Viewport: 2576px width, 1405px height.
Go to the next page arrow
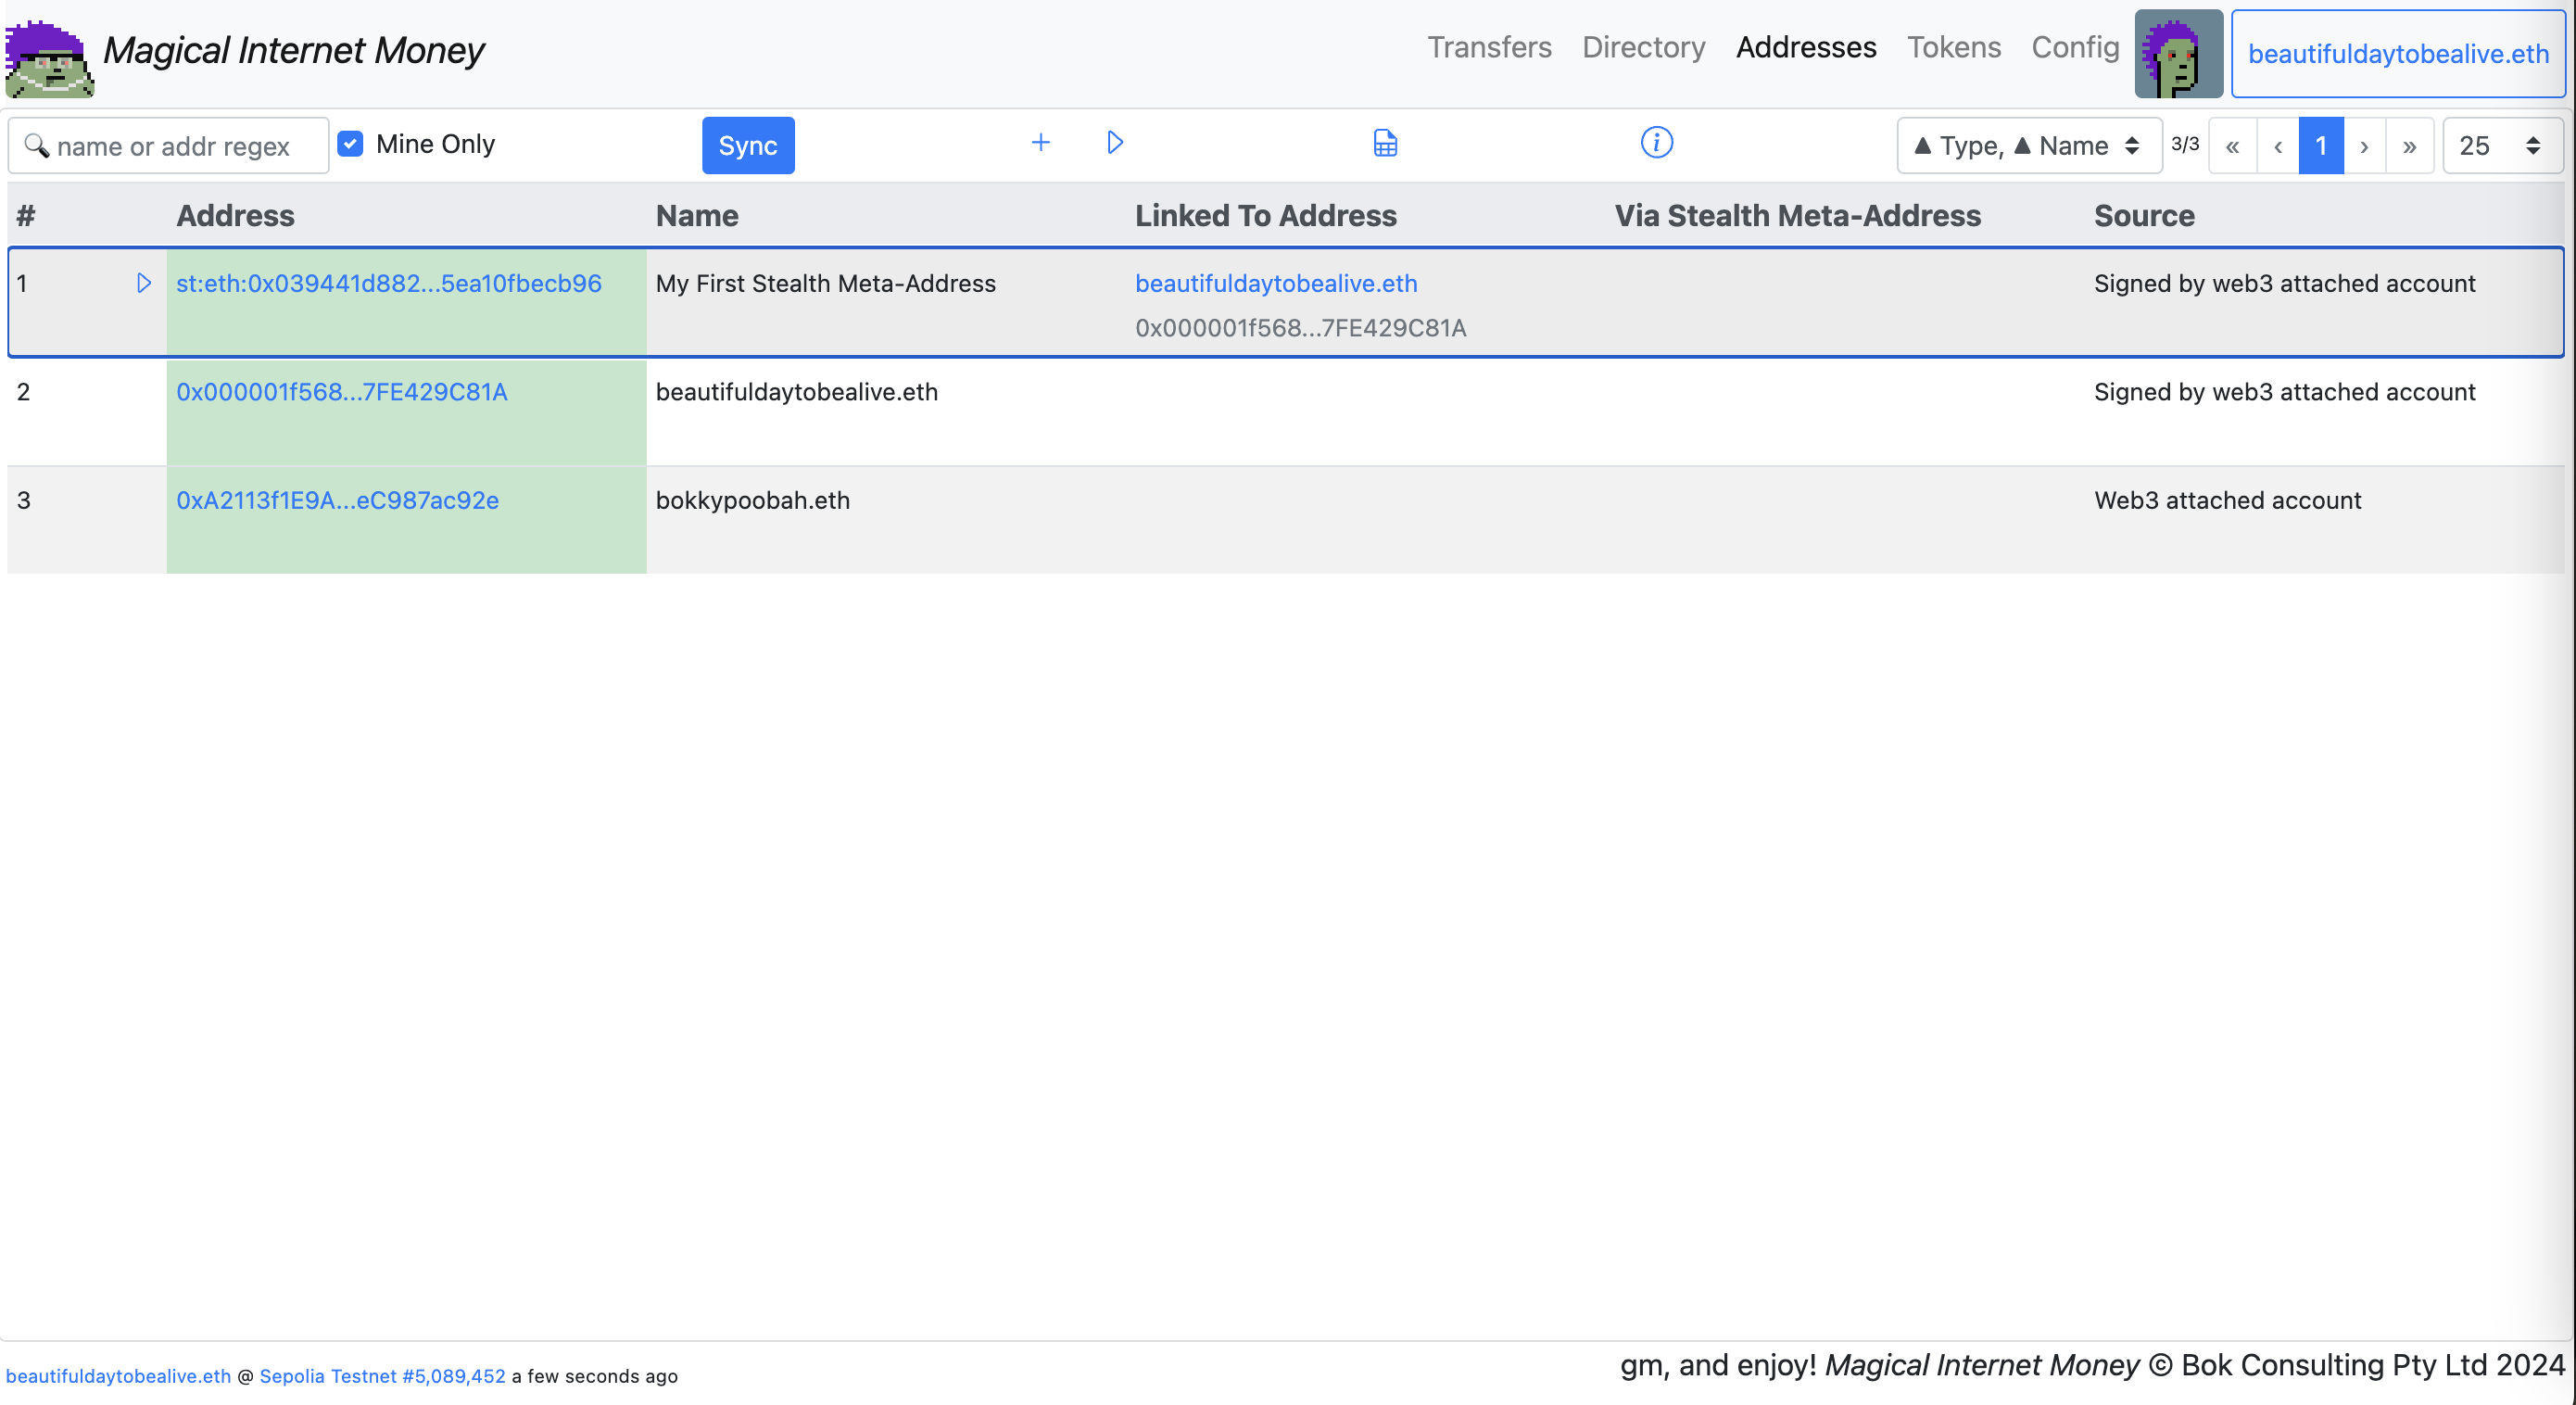click(2364, 146)
